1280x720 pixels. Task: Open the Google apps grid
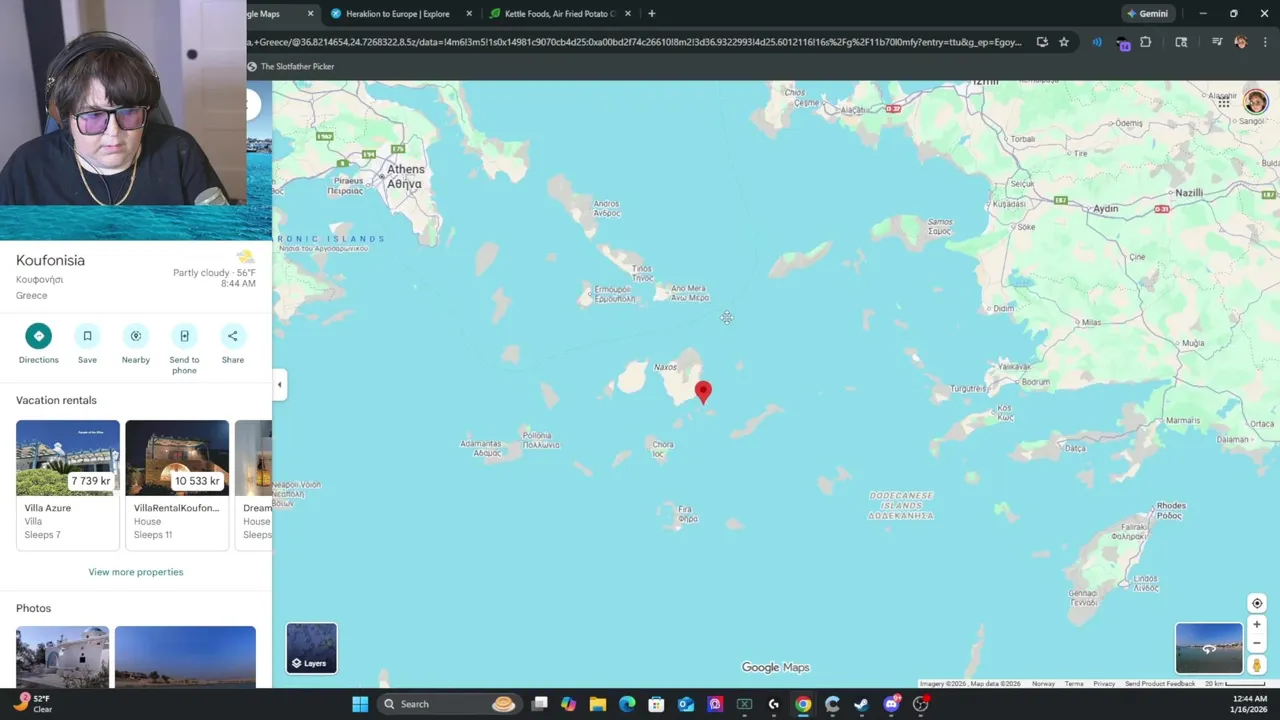1224,102
